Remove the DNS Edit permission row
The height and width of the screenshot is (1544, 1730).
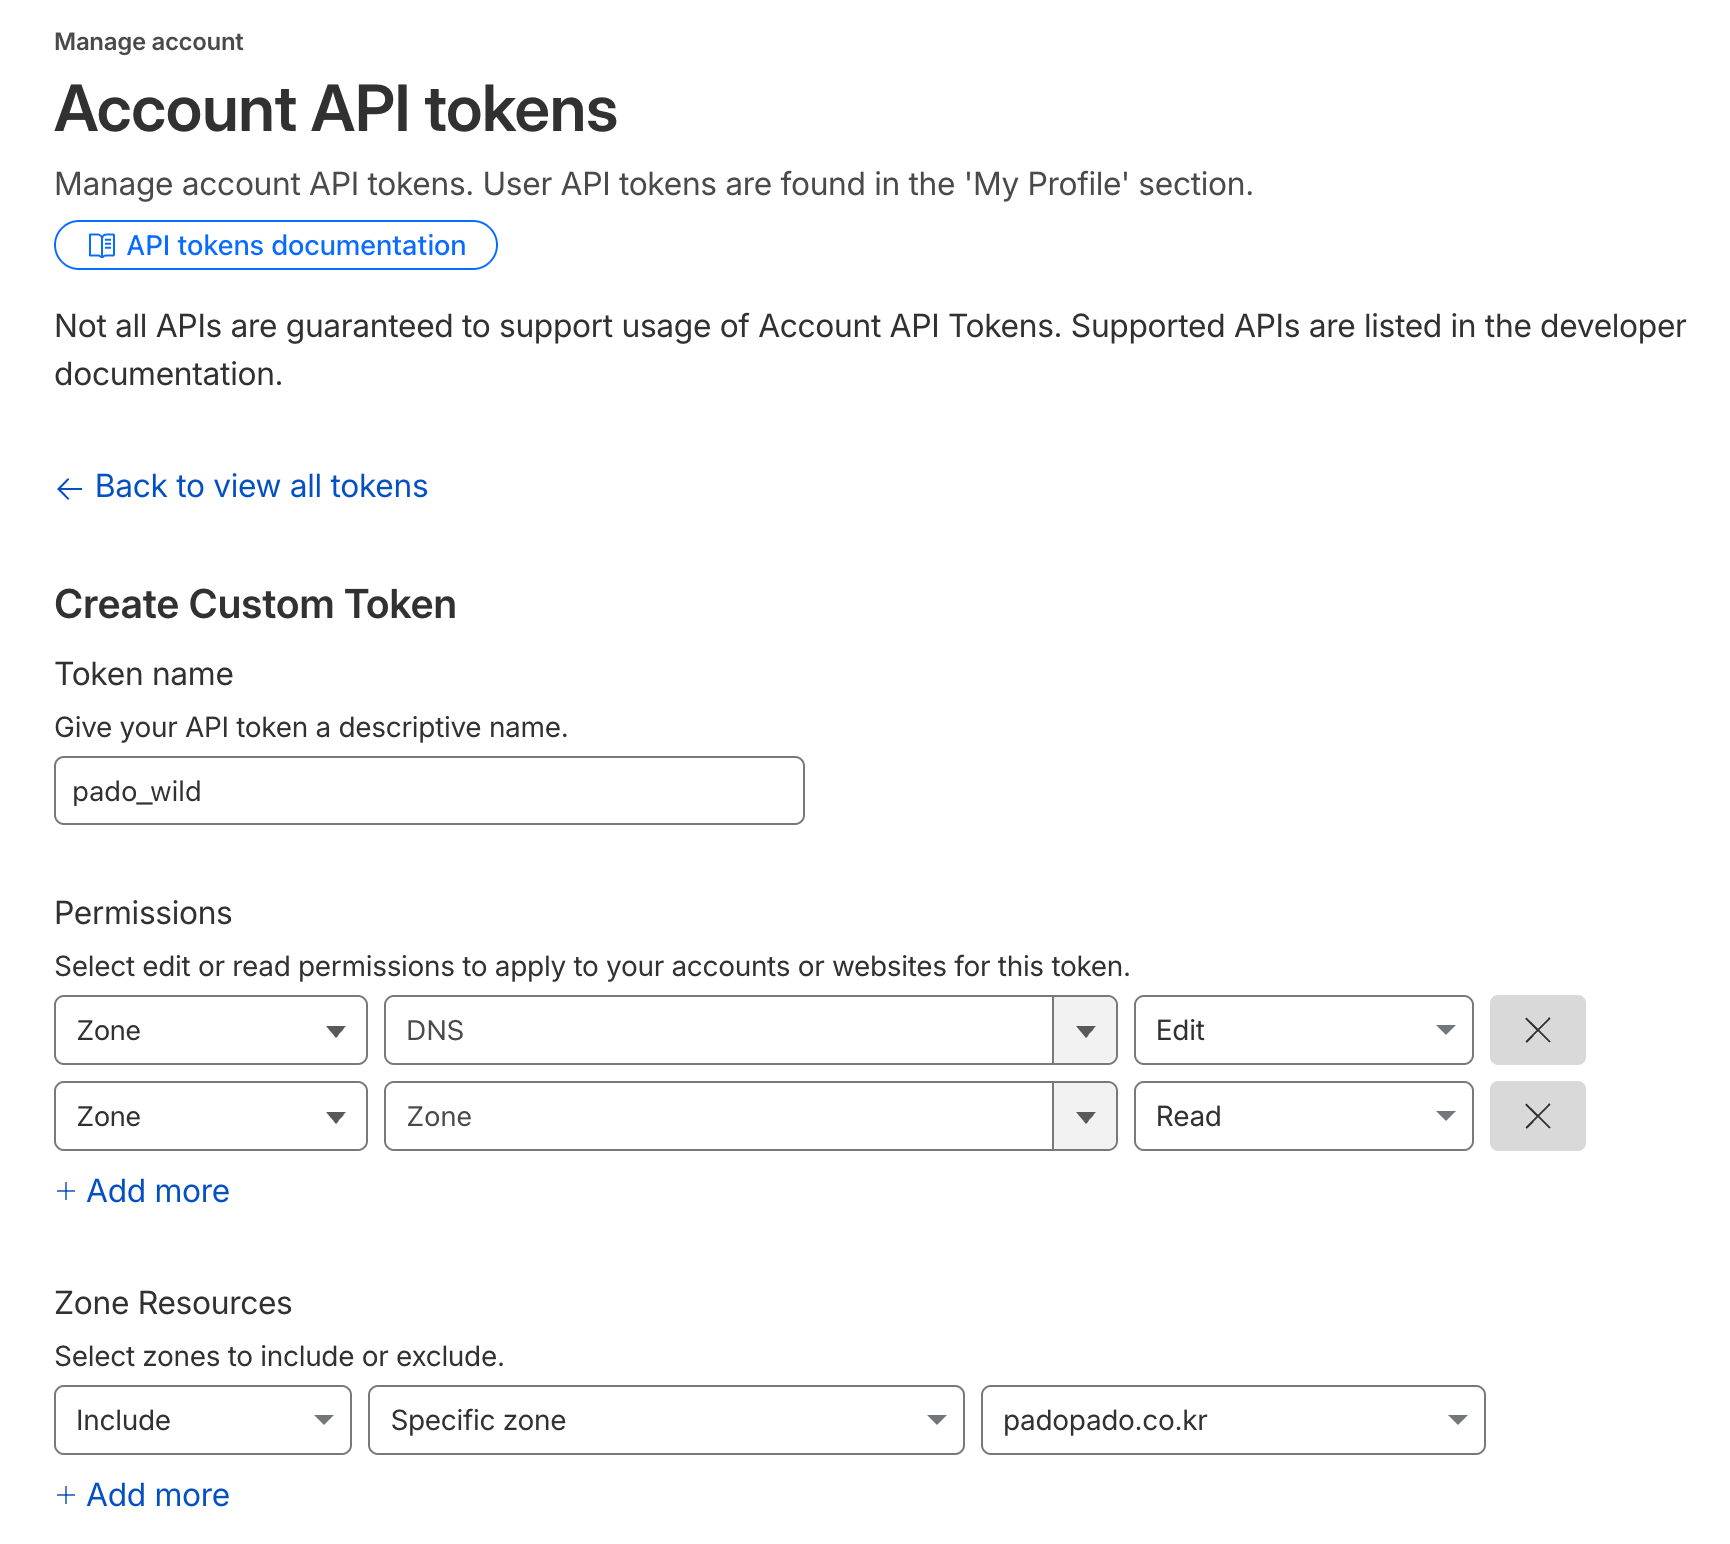1536,1030
